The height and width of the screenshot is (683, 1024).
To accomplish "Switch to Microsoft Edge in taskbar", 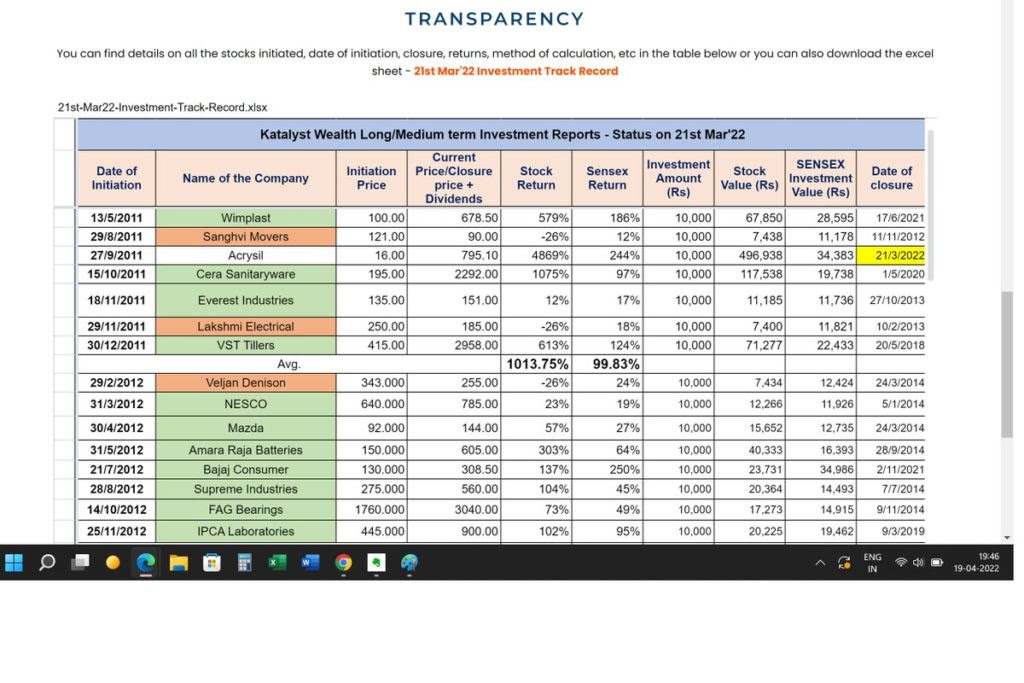I will coord(146,562).
